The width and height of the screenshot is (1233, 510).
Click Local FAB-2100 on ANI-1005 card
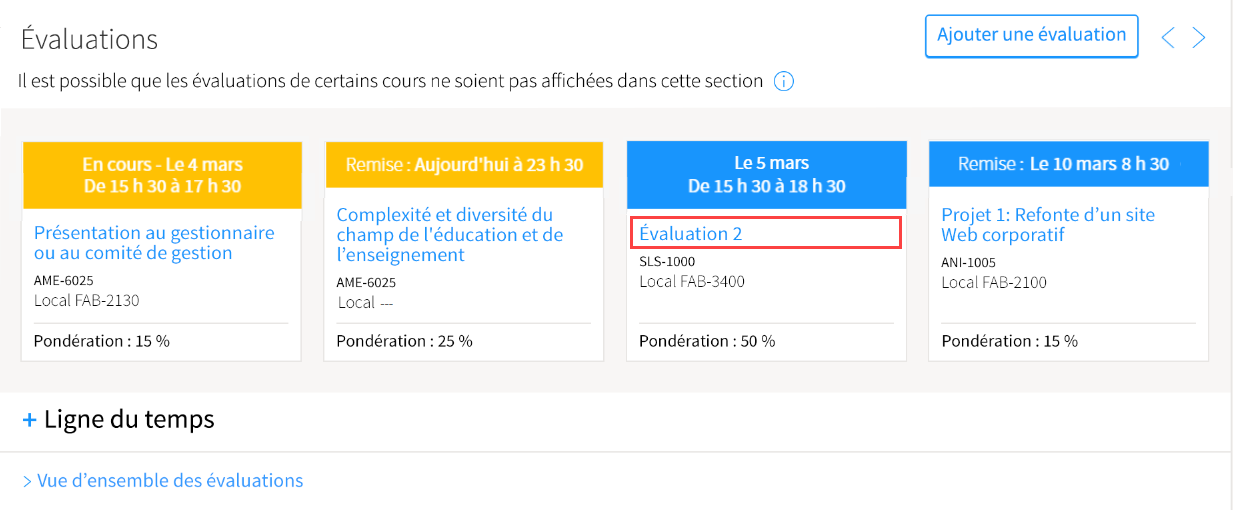[994, 282]
